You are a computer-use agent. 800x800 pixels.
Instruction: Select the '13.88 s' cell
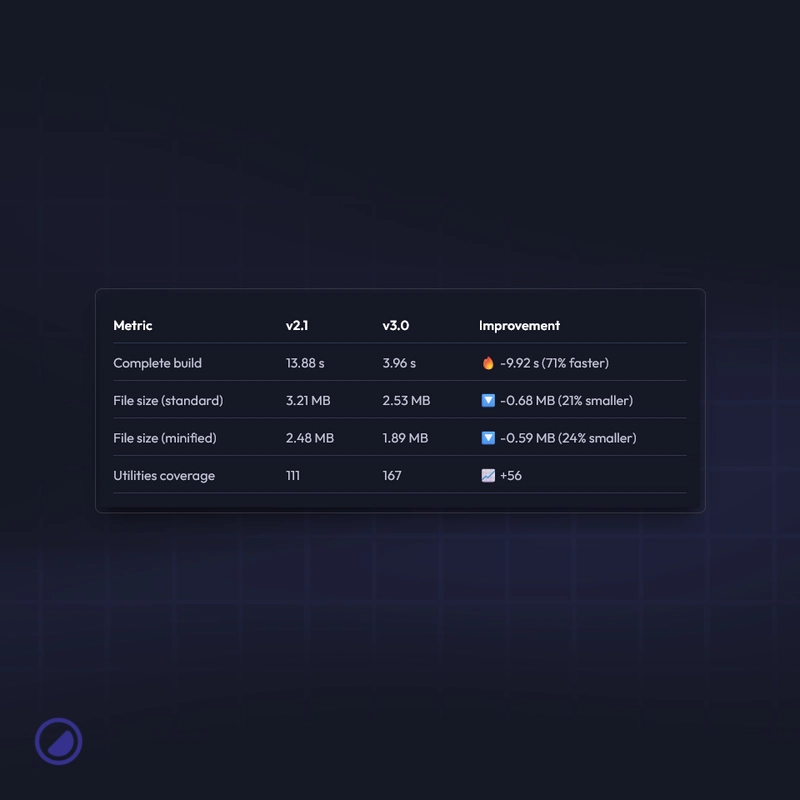point(305,363)
